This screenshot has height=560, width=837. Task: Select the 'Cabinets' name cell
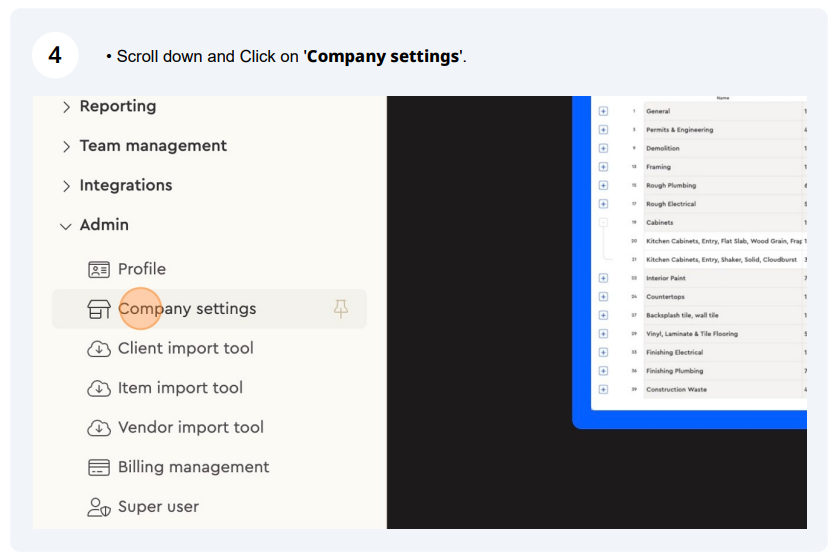[x=723, y=223]
